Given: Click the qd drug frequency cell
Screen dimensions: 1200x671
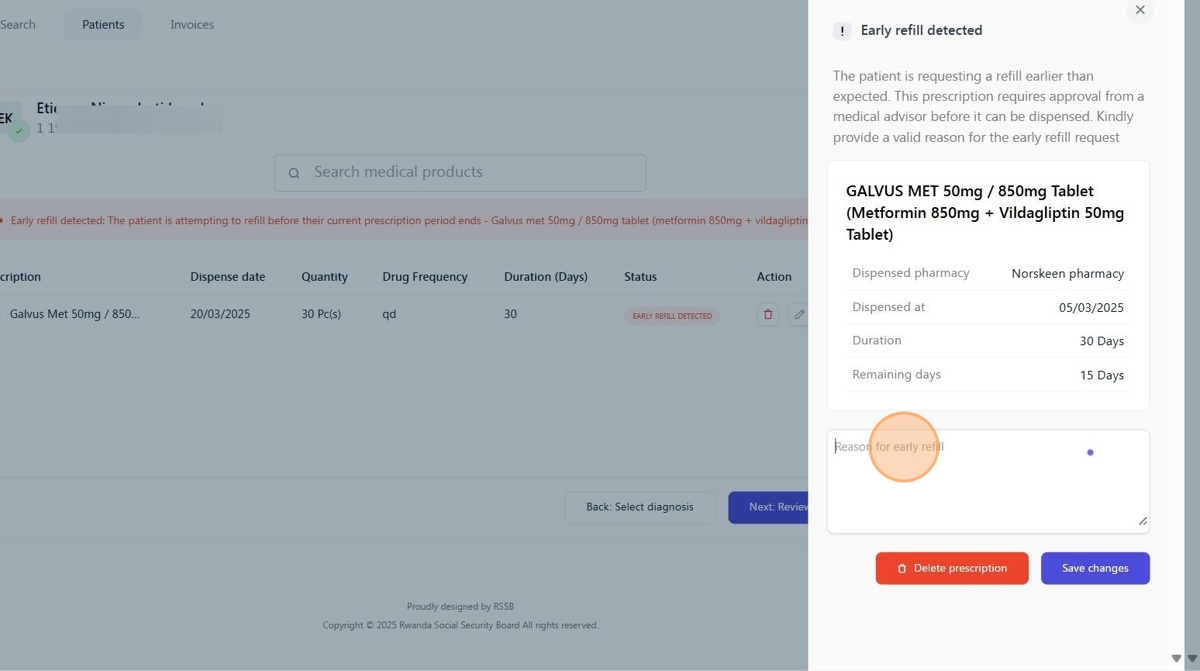Looking at the screenshot, I should point(389,314).
